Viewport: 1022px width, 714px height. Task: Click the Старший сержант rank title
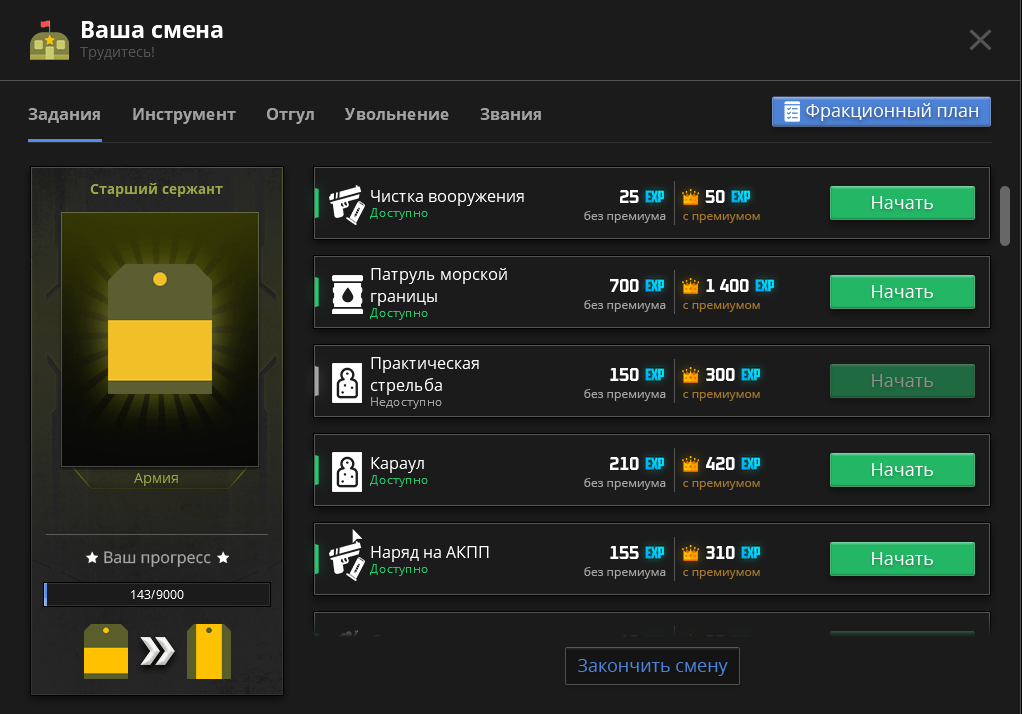pyautogui.click(x=156, y=189)
